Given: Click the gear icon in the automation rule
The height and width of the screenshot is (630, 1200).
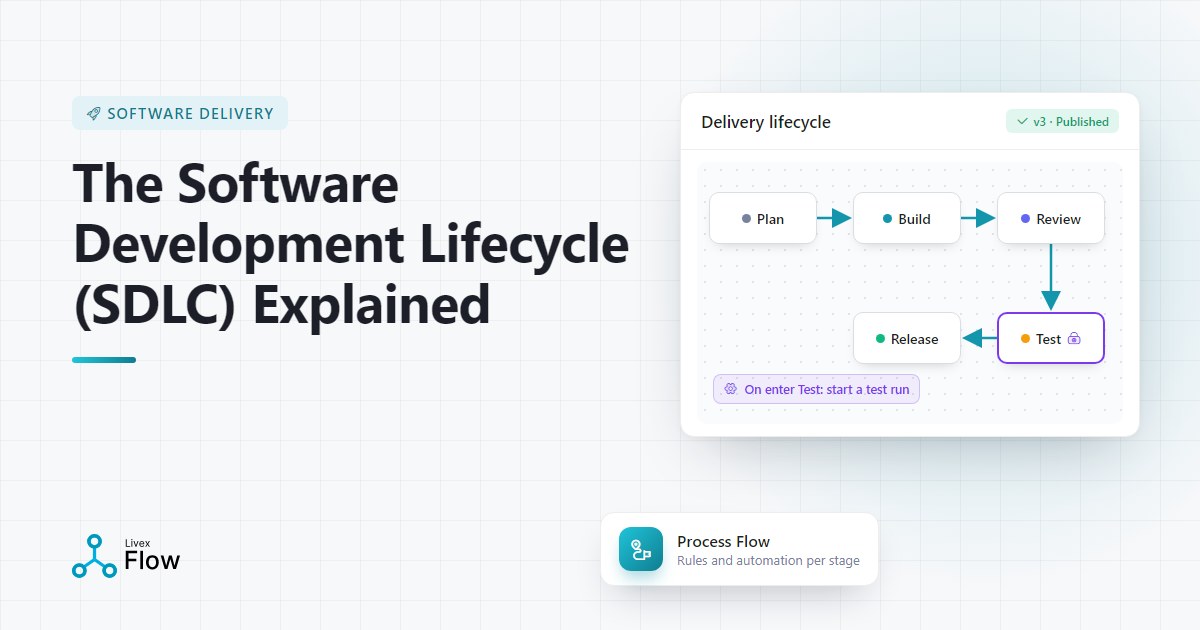Looking at the screenshot, I should coord(731,389).
